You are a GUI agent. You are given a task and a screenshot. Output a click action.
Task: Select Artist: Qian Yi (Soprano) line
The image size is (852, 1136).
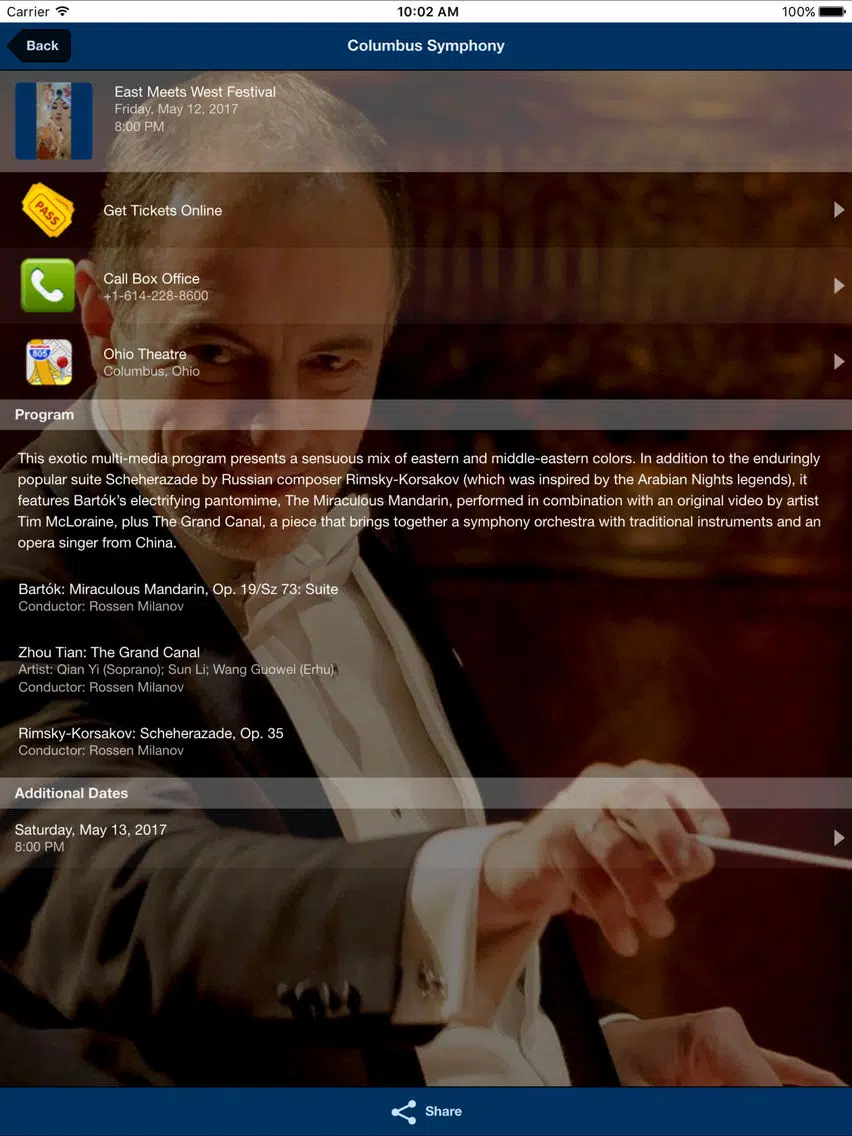coord(176,669)
